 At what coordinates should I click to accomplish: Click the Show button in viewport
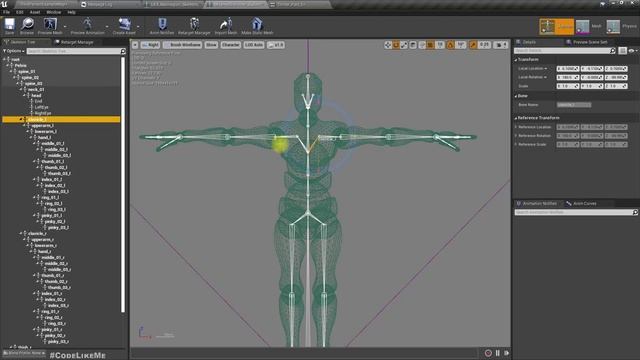click(211, 45)
